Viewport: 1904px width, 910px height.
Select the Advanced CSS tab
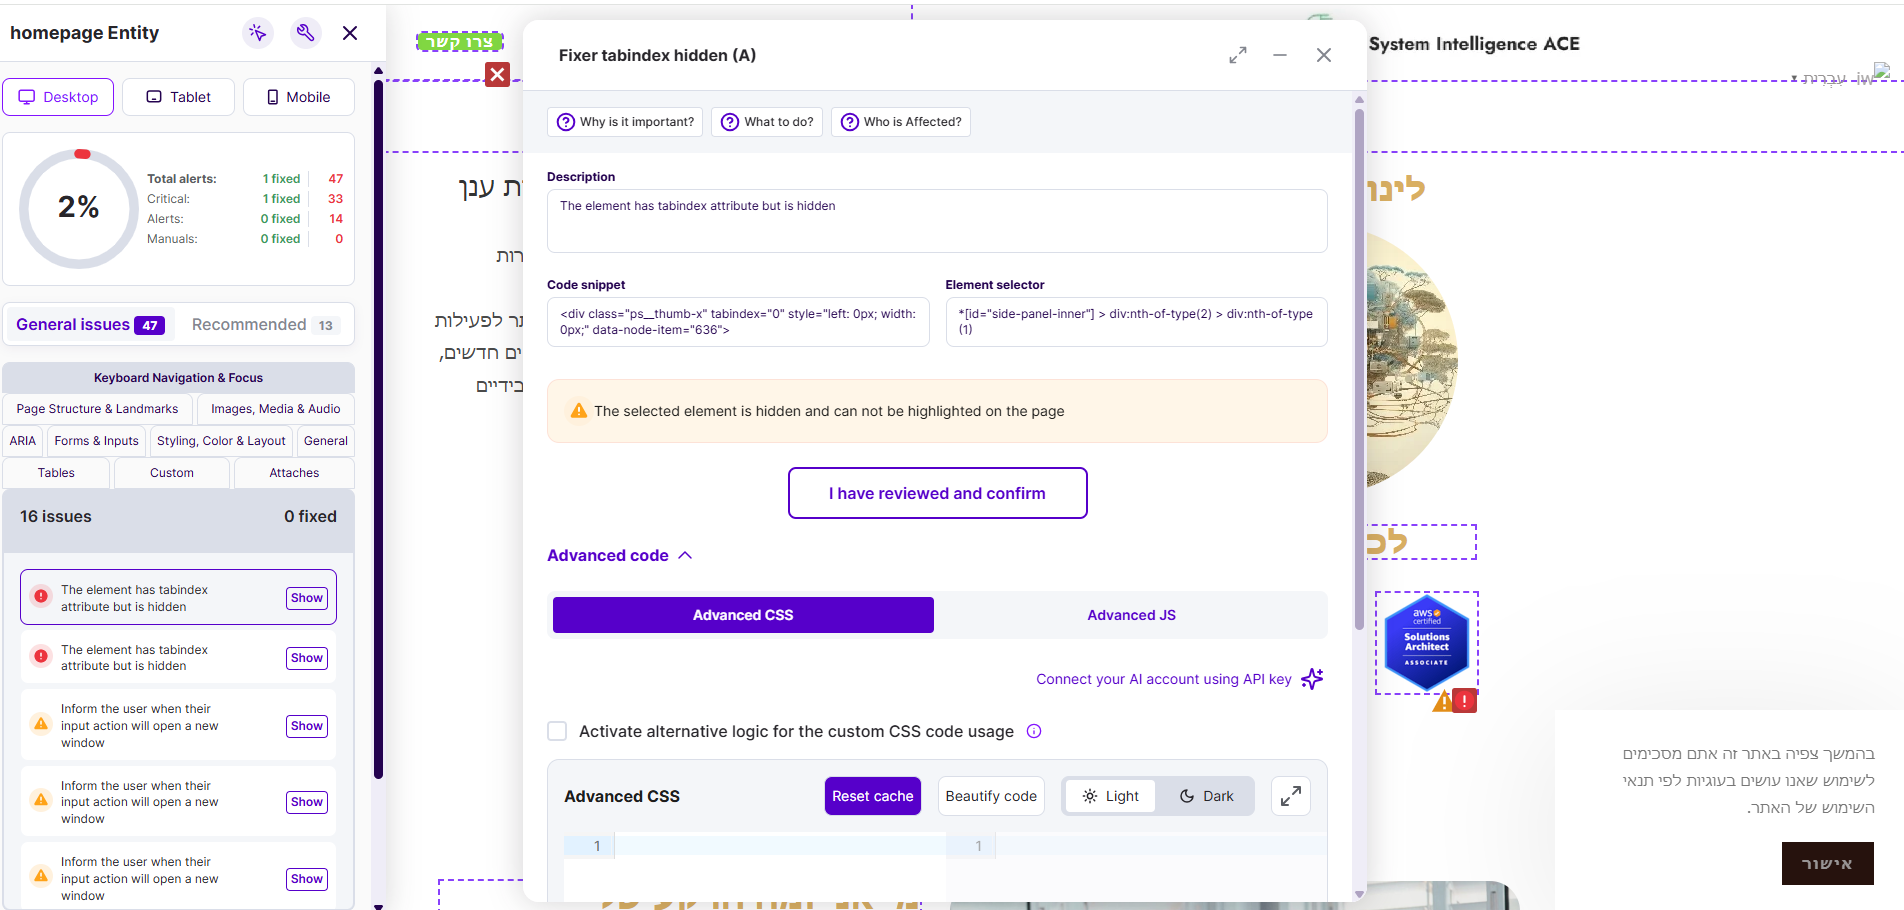[x=743, y=615]
